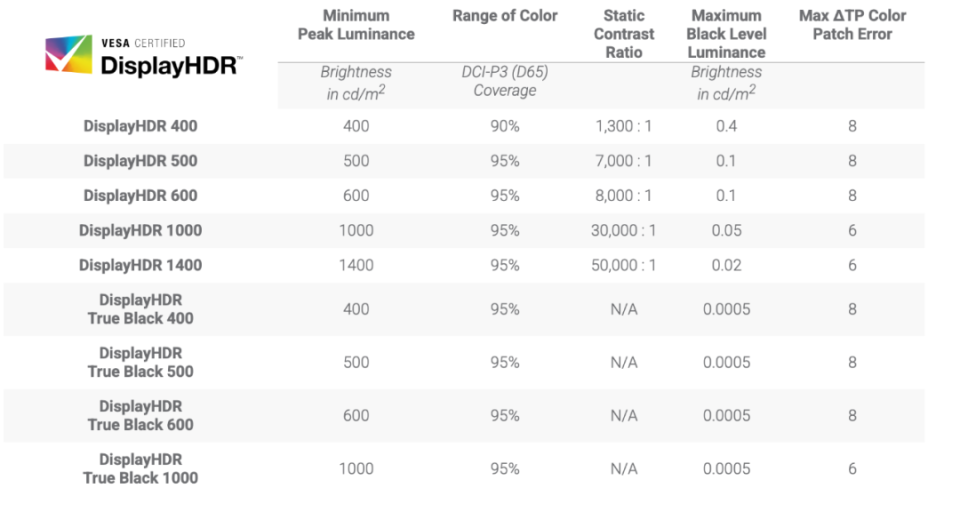The width and height of the screenshot is (960, 512).
Task: Click the DisplayHDR True Black 600 label
Action: tap(140, 415)
